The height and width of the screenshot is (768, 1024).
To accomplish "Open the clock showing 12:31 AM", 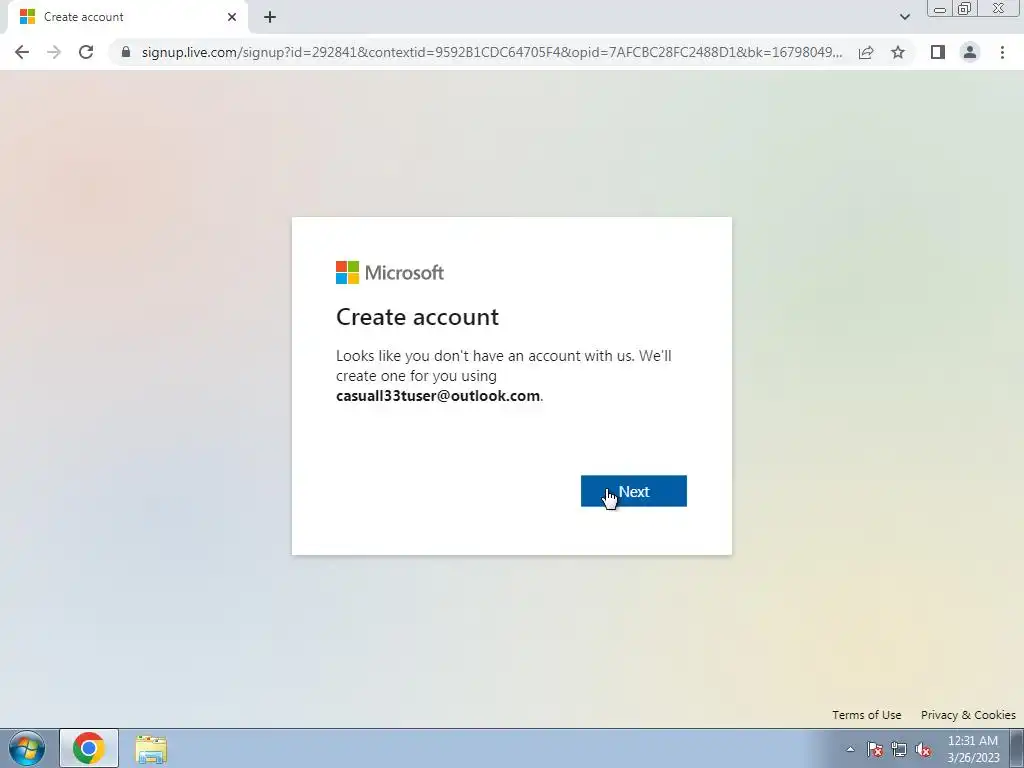I will [973, 749].
